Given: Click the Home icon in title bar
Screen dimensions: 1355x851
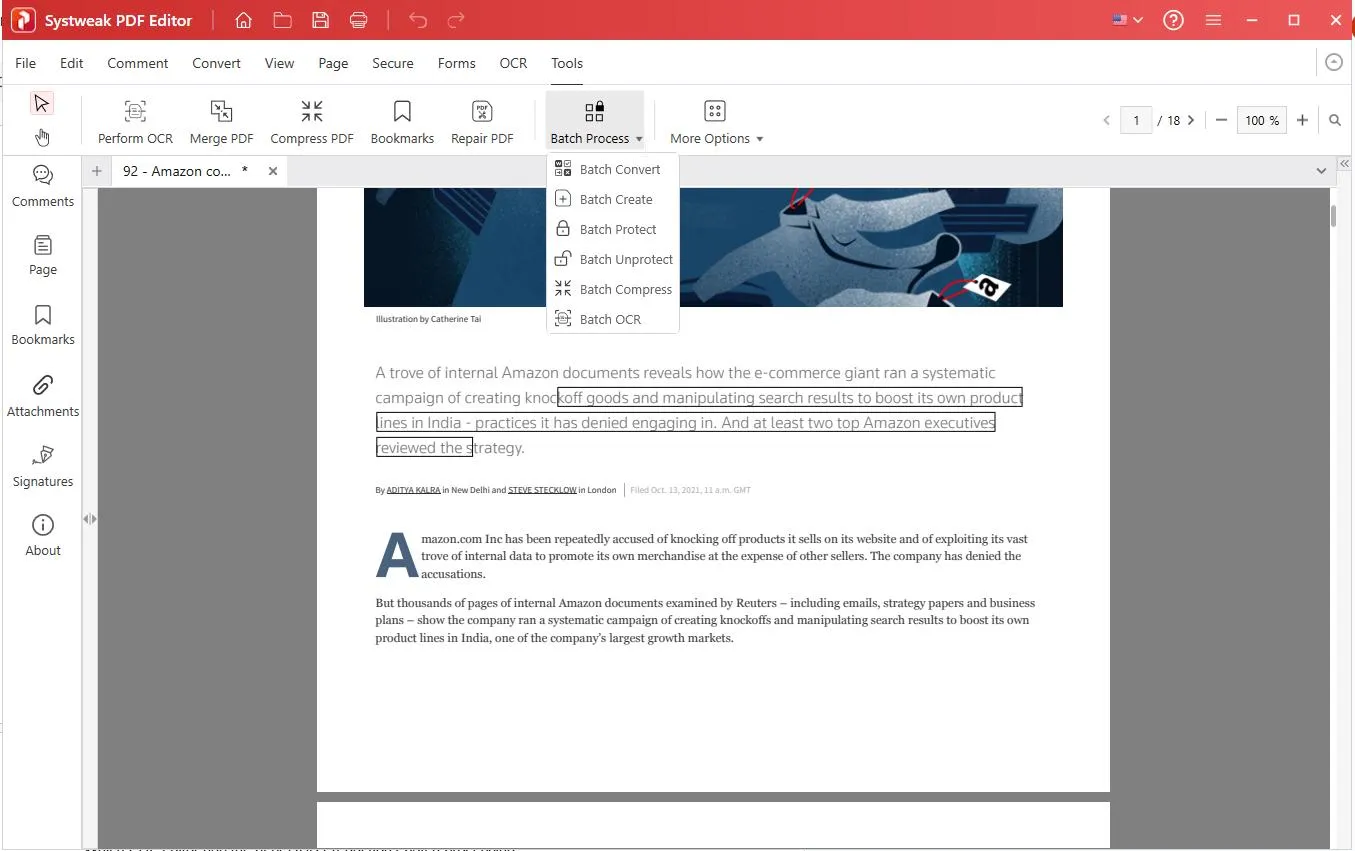Looking at the screenshot, I should point(243,20).
